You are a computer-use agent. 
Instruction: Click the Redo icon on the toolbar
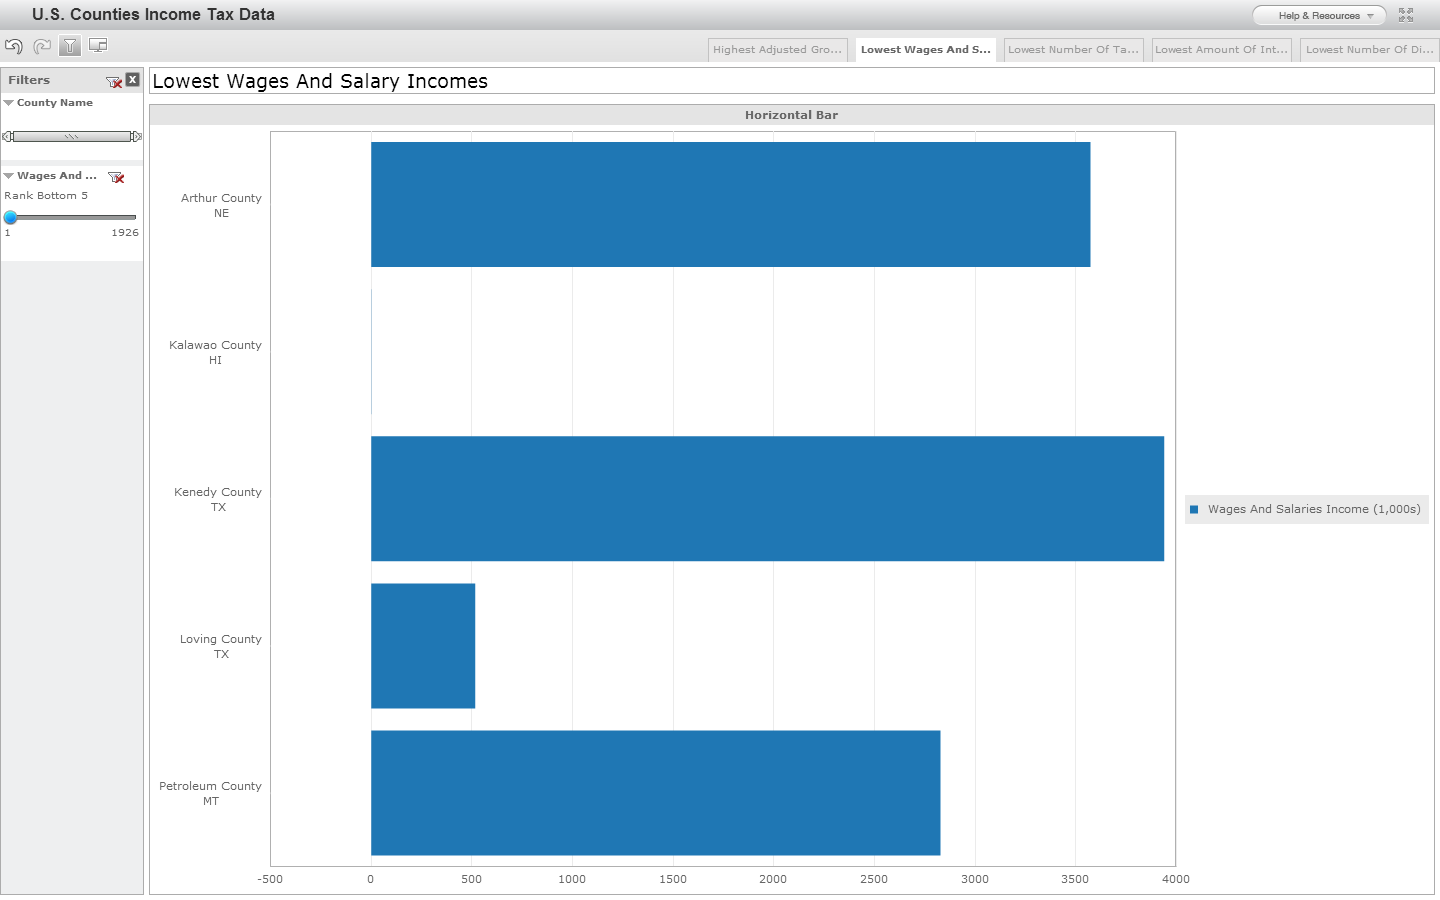41,45
